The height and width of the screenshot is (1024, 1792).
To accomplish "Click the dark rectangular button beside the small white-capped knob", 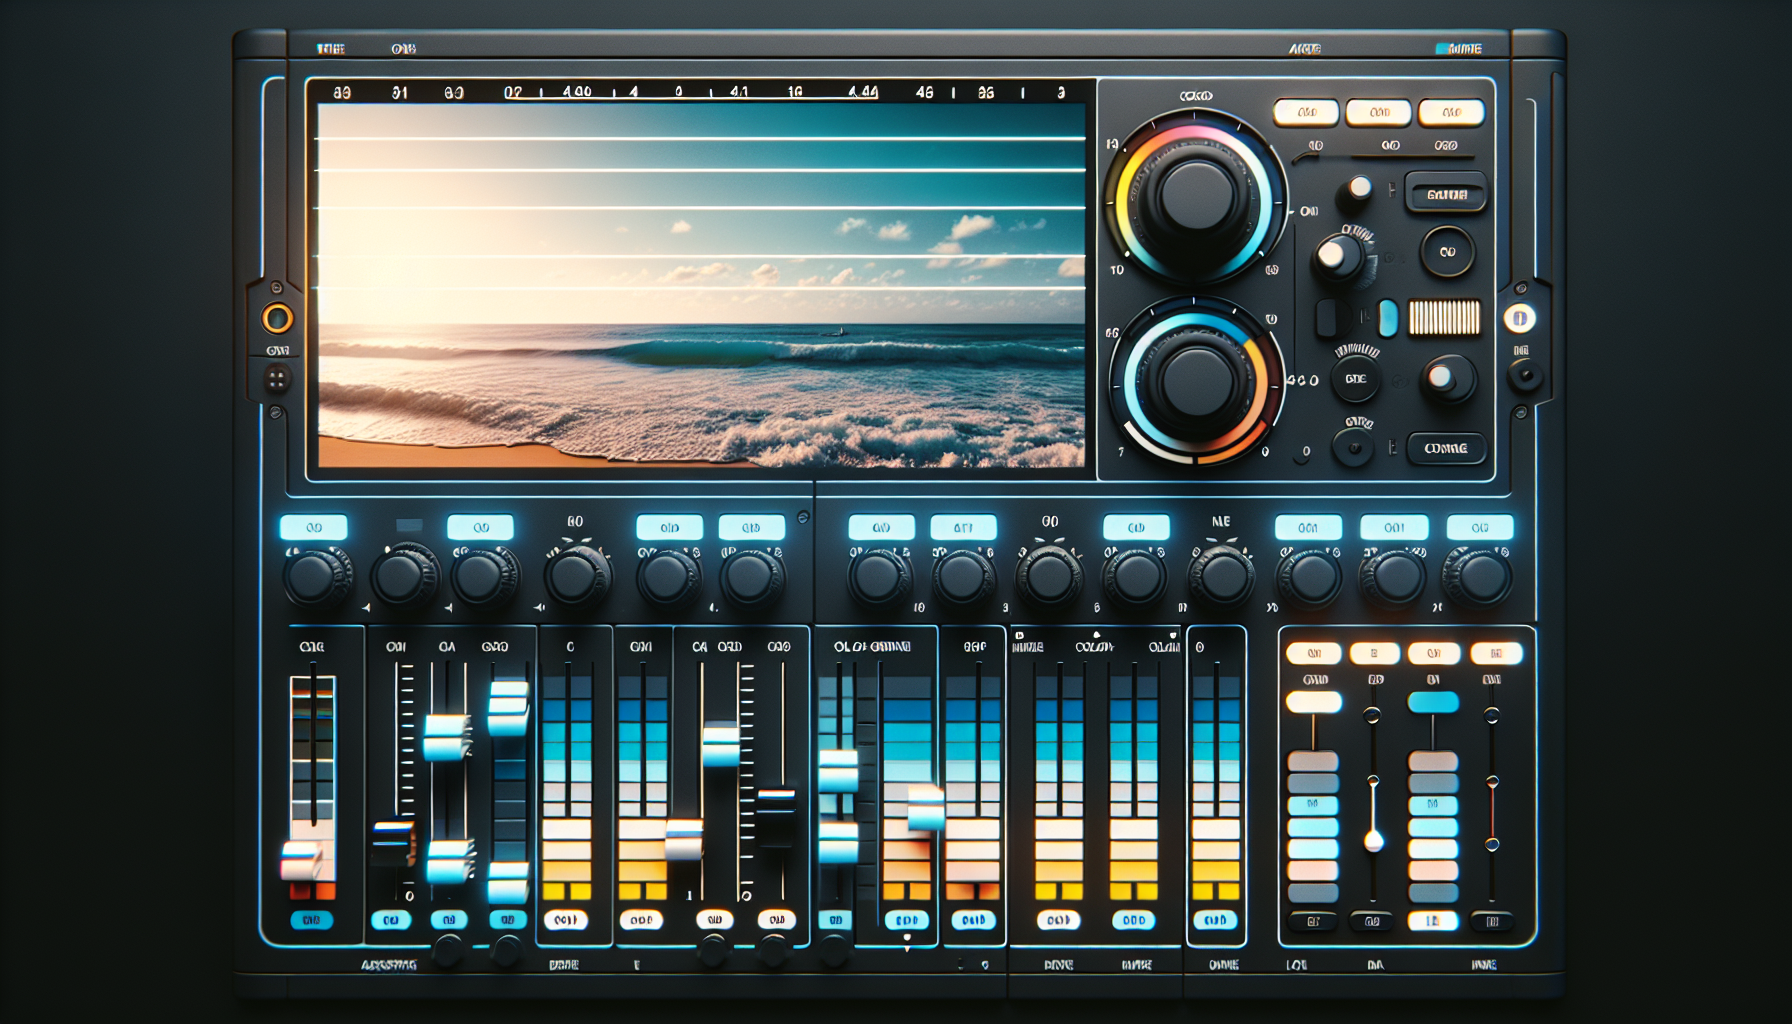I will [1446, 193].
